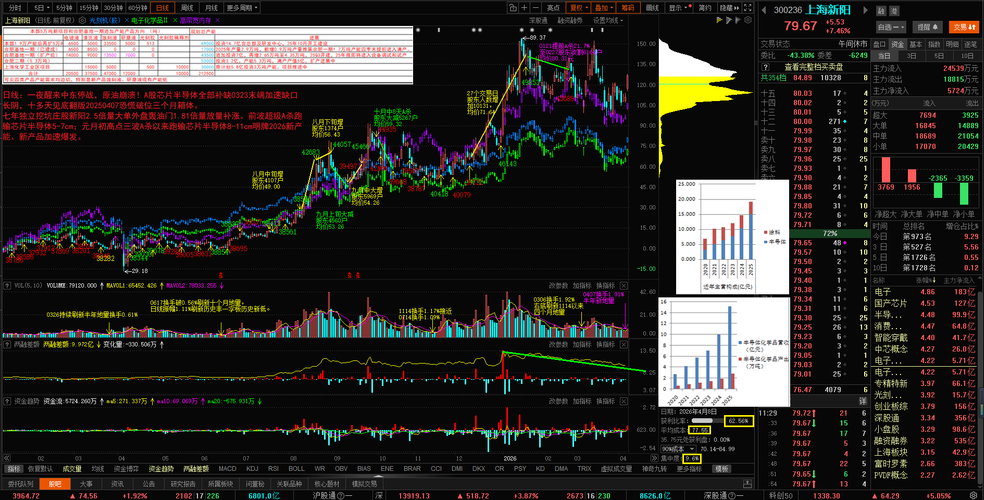Click the 沪股通 help question mark icon

(341, 495)
